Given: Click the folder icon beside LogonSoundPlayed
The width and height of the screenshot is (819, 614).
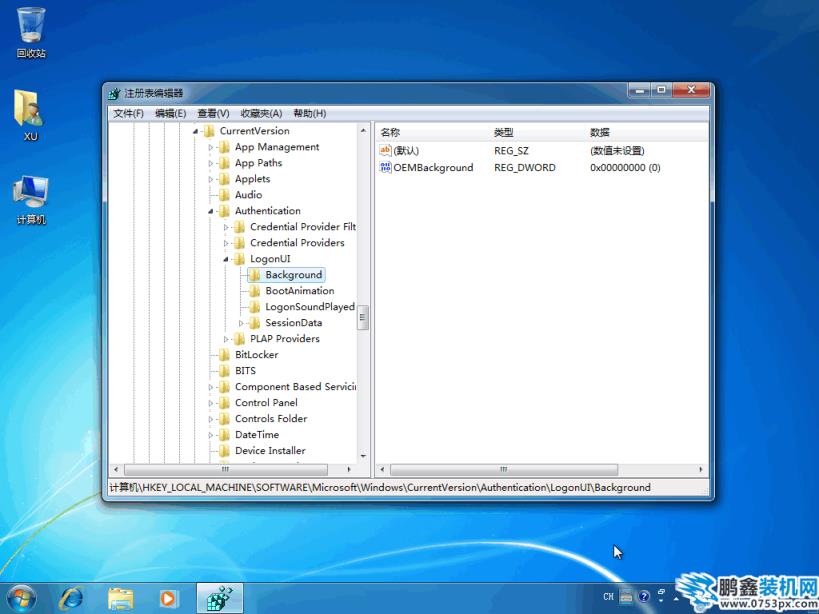Looking at the screenshot, I should point(254,306).
